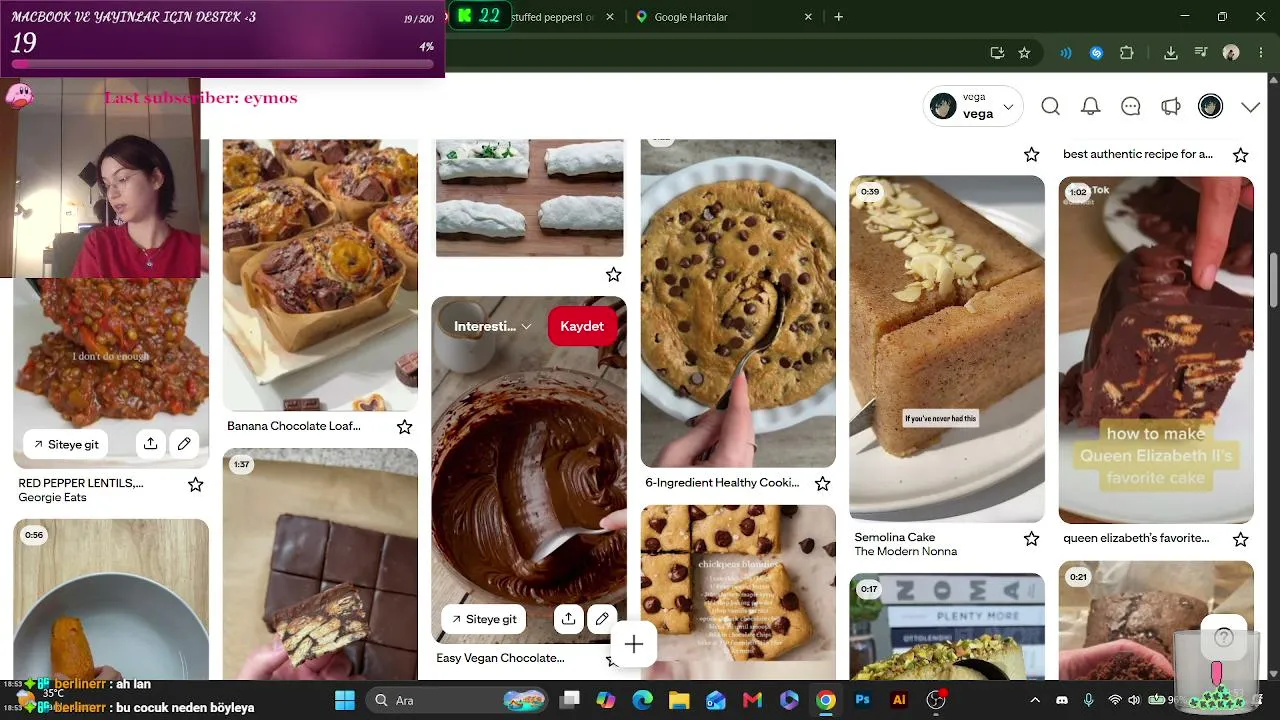This screenshot has height=720, width=1280.
Task: Open the 6-Ingredient Healthy Cookie title
Action: coord(722,483)
